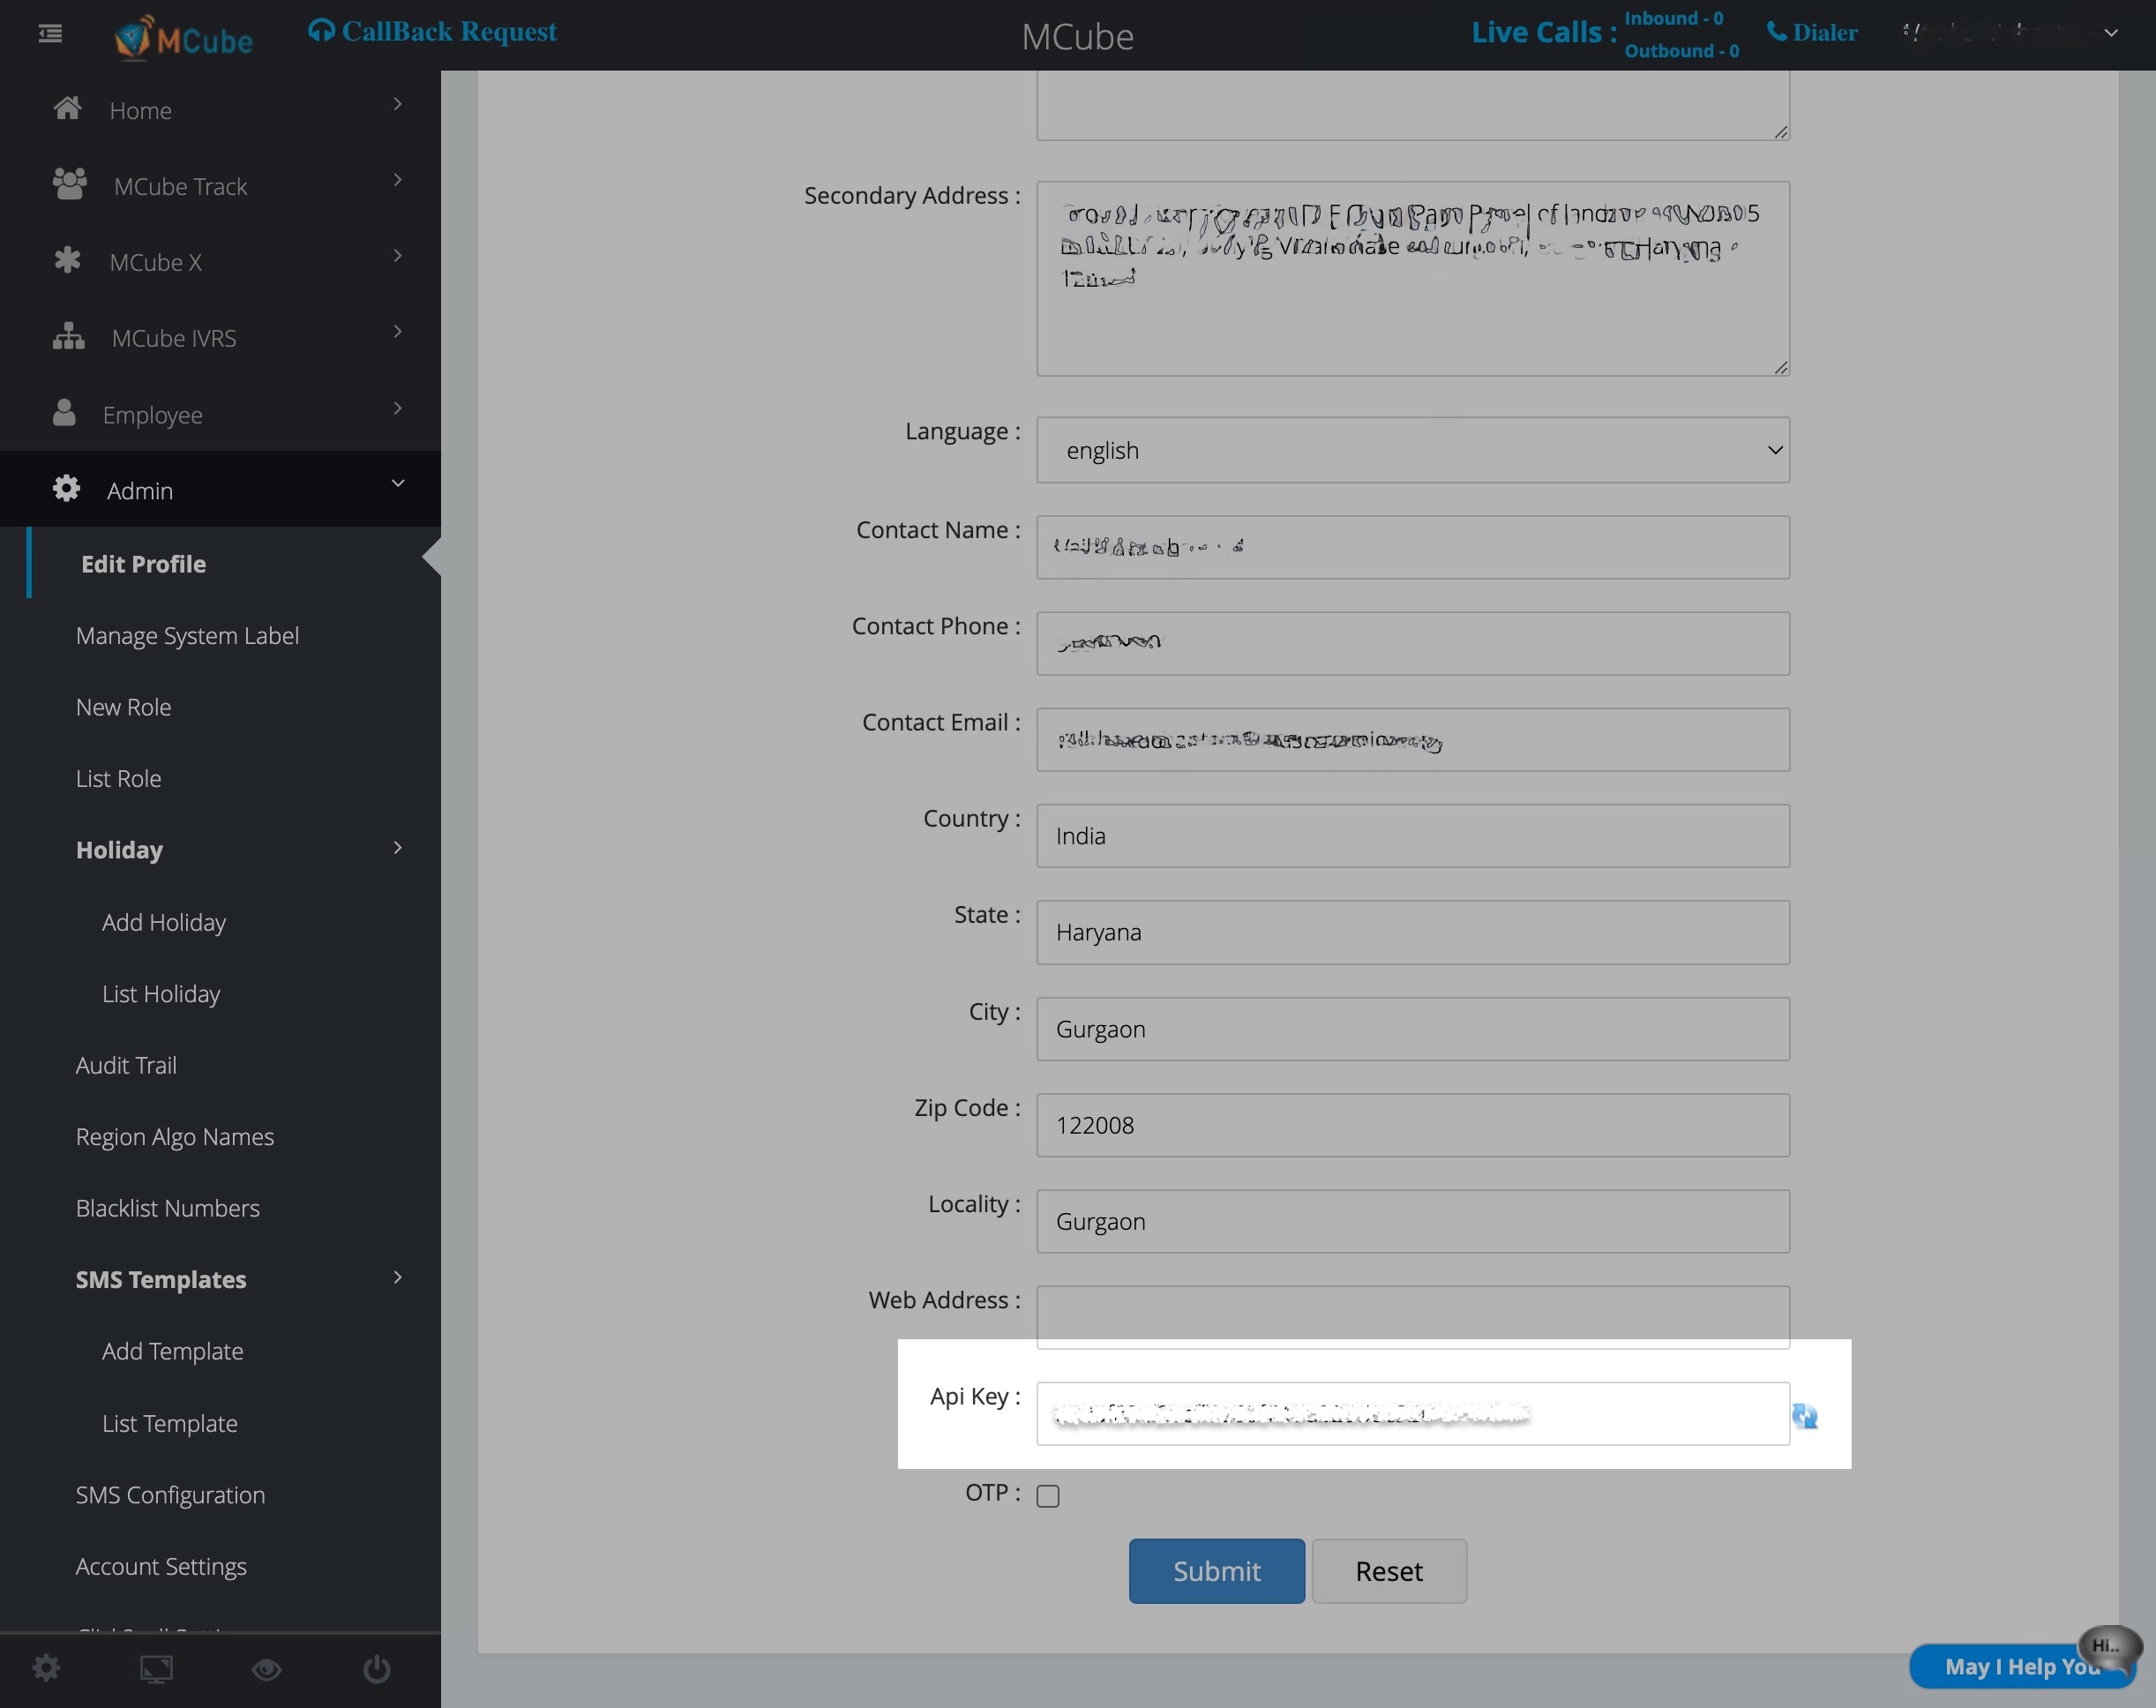Open the Language dropdown

coord(1412,450)
